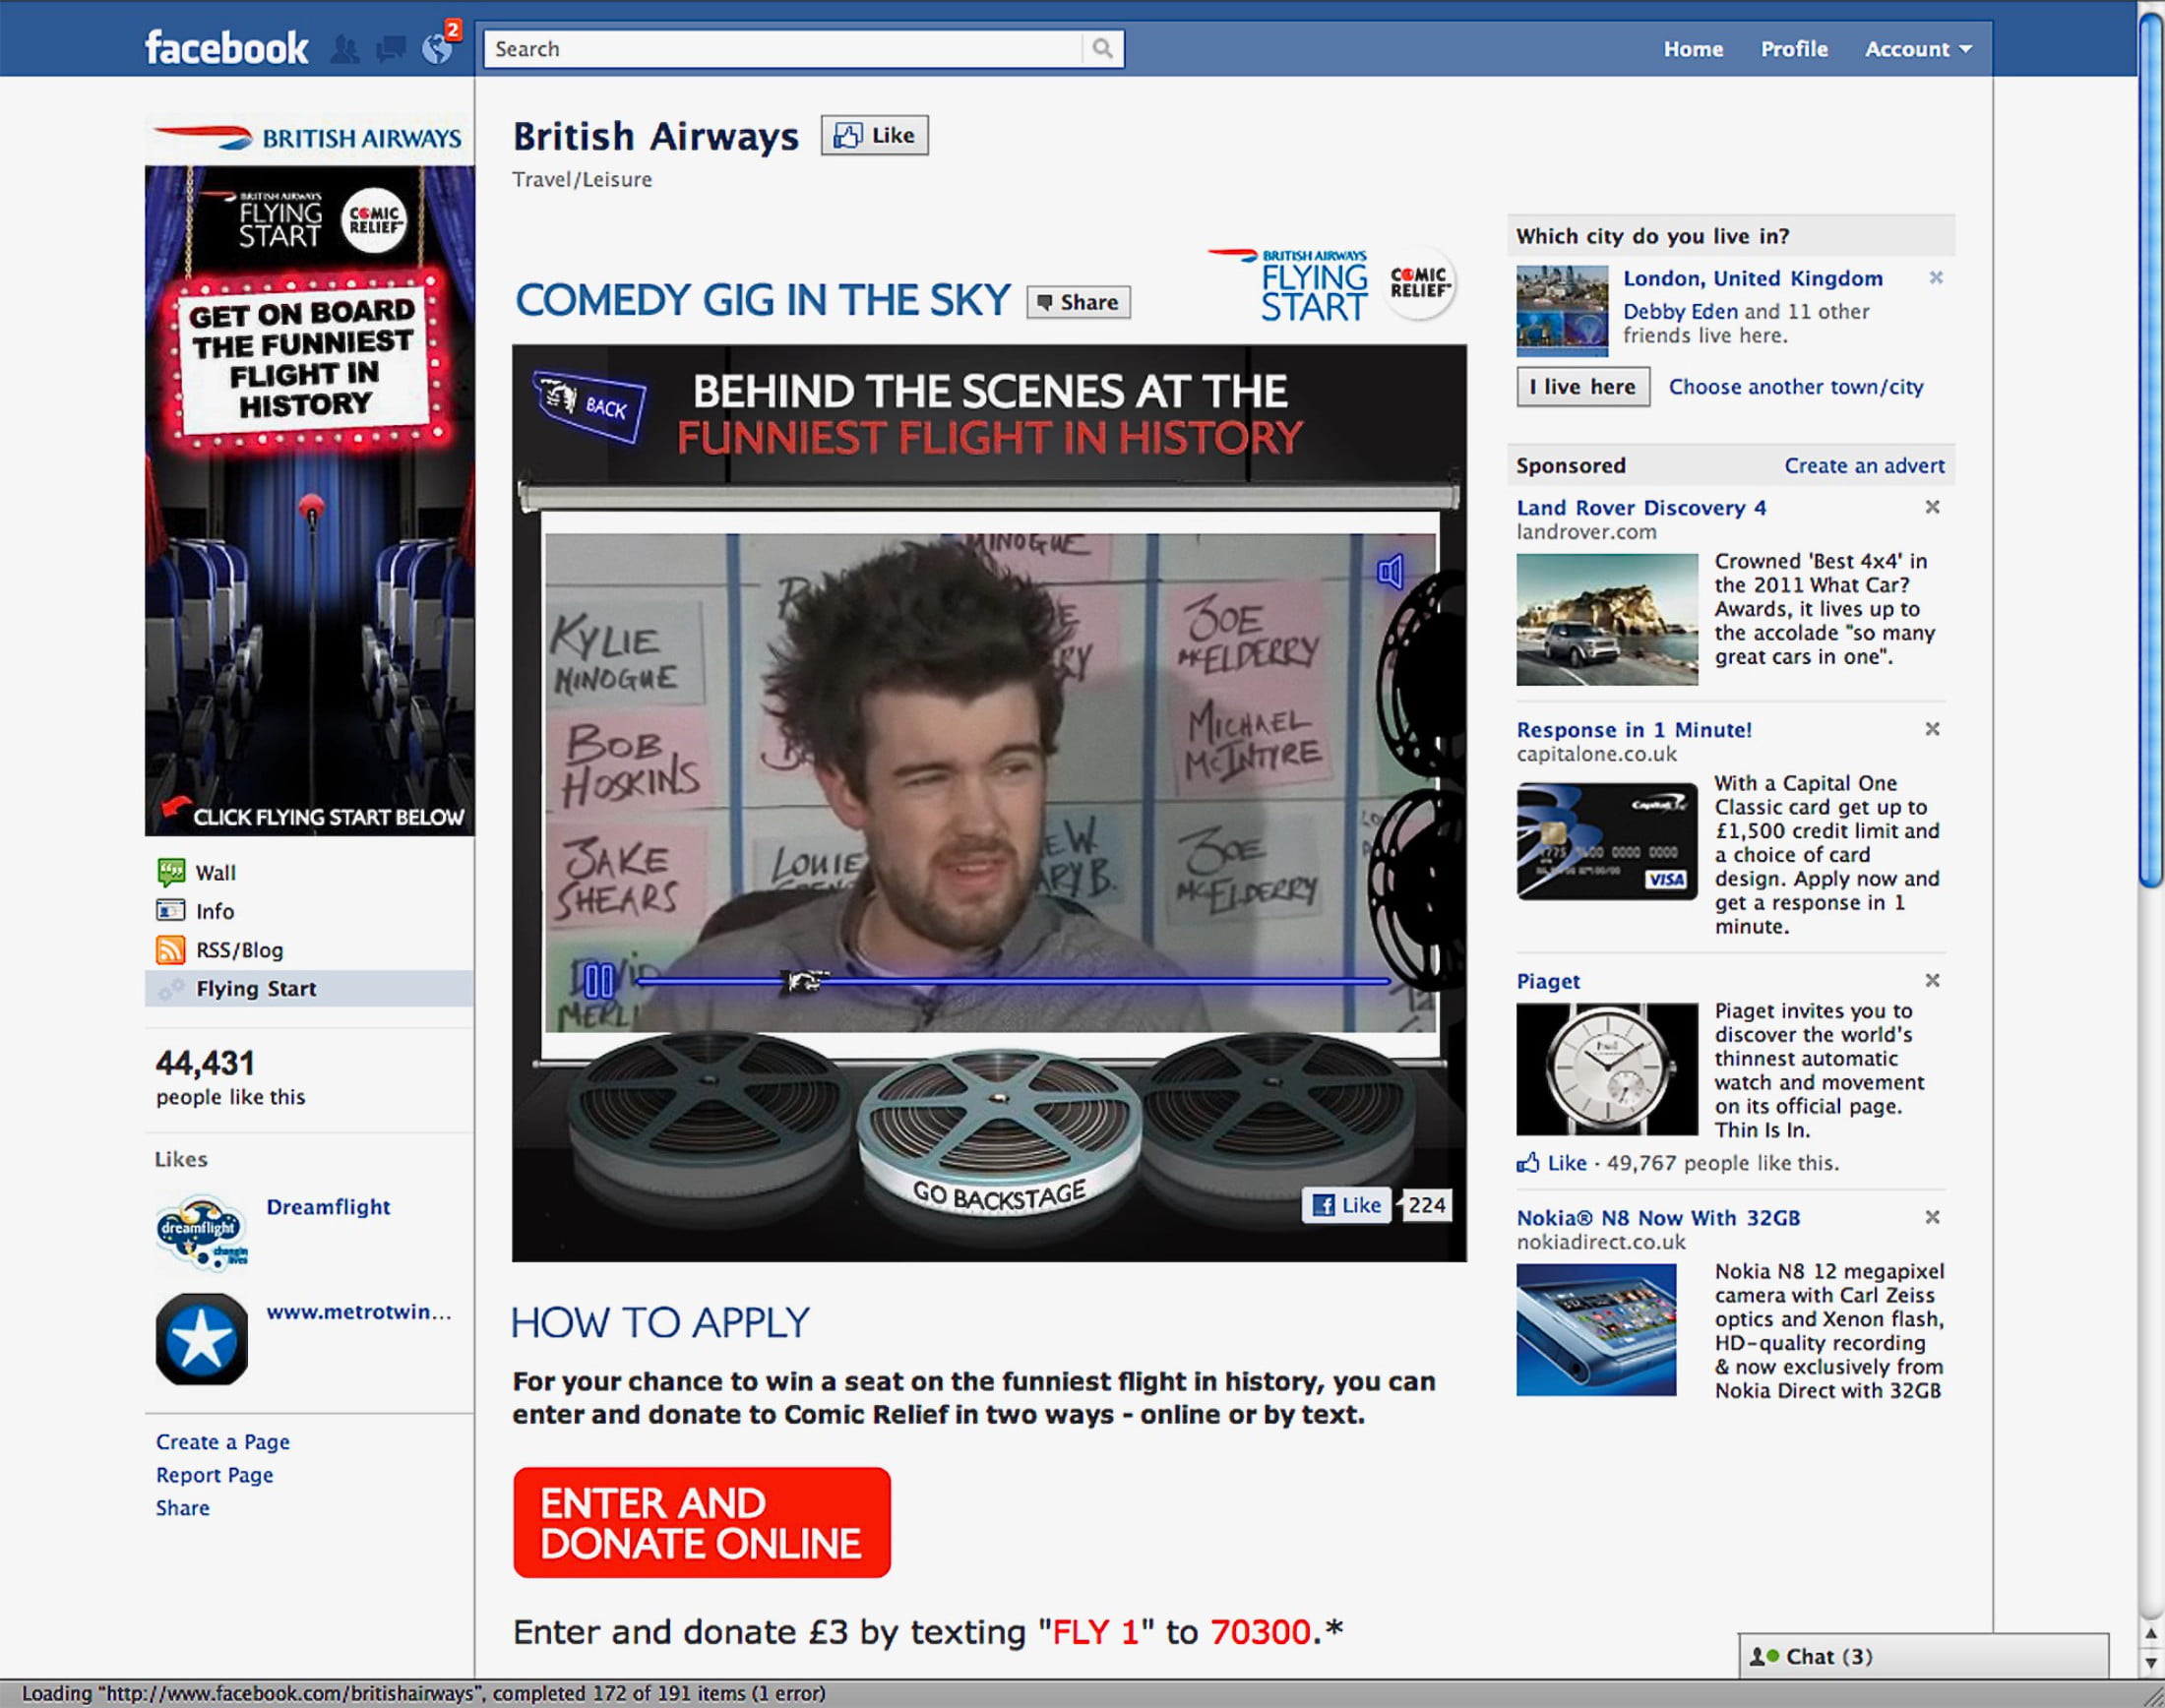Toggle Like on British Airways page
The image size is (2165, 1708).
(875, 135)
